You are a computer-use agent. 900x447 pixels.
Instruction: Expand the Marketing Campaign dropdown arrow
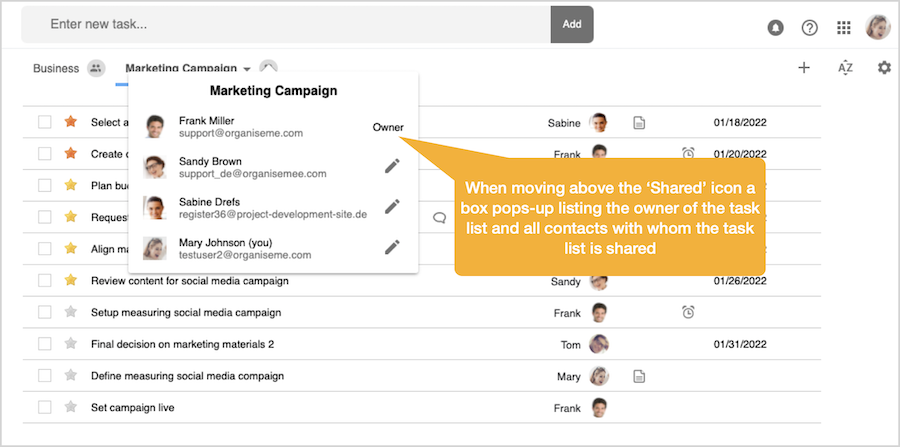point(247,69)
